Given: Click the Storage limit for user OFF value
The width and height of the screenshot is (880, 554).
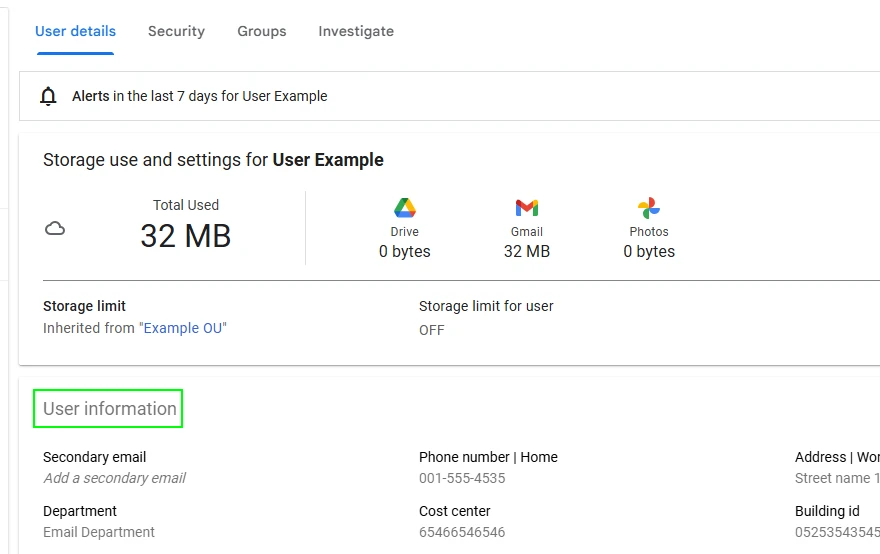Looking at the screenshot, I should pos(432,330).
